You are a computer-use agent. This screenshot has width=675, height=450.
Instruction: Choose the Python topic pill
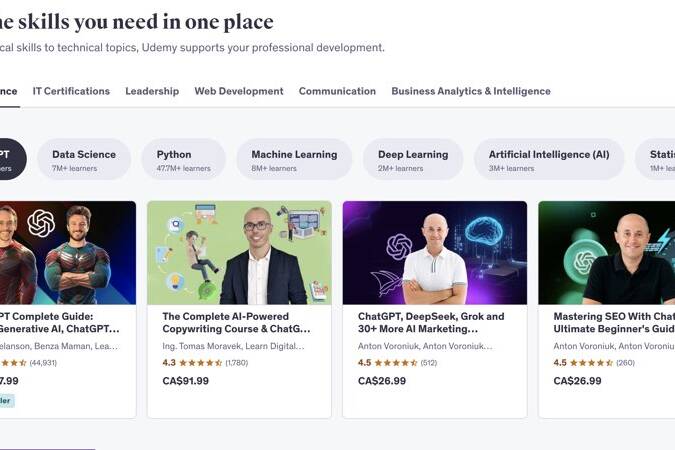(x=183, y=159)
